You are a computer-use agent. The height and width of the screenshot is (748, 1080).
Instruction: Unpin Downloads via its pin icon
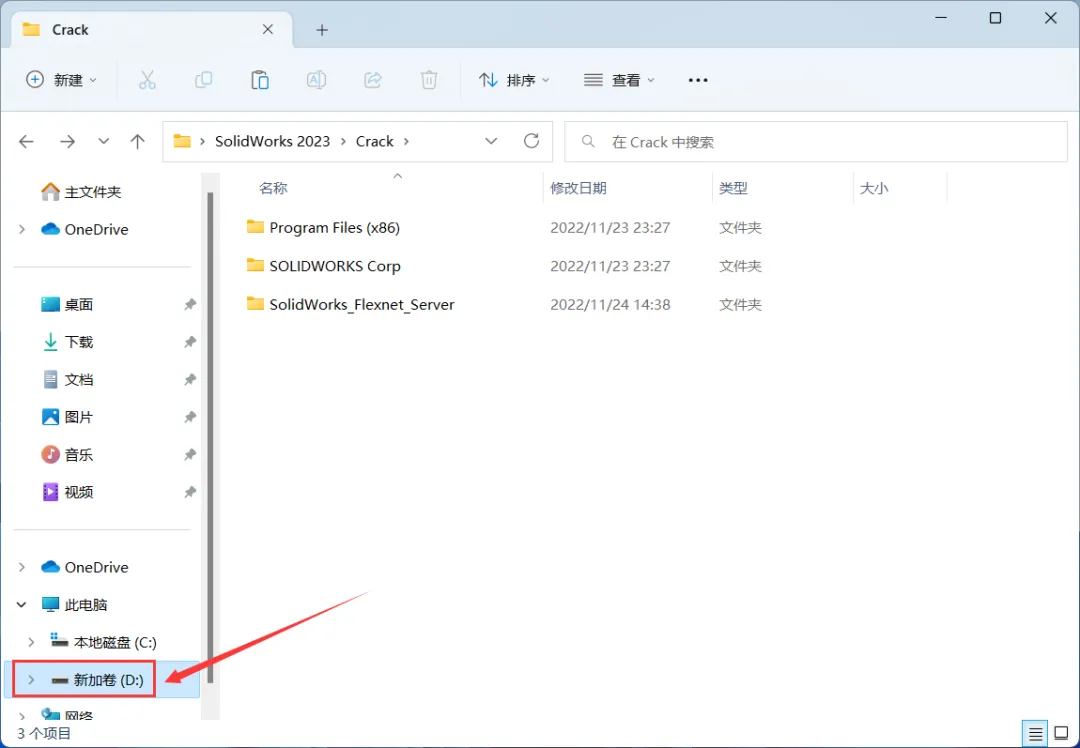[190, 342]
